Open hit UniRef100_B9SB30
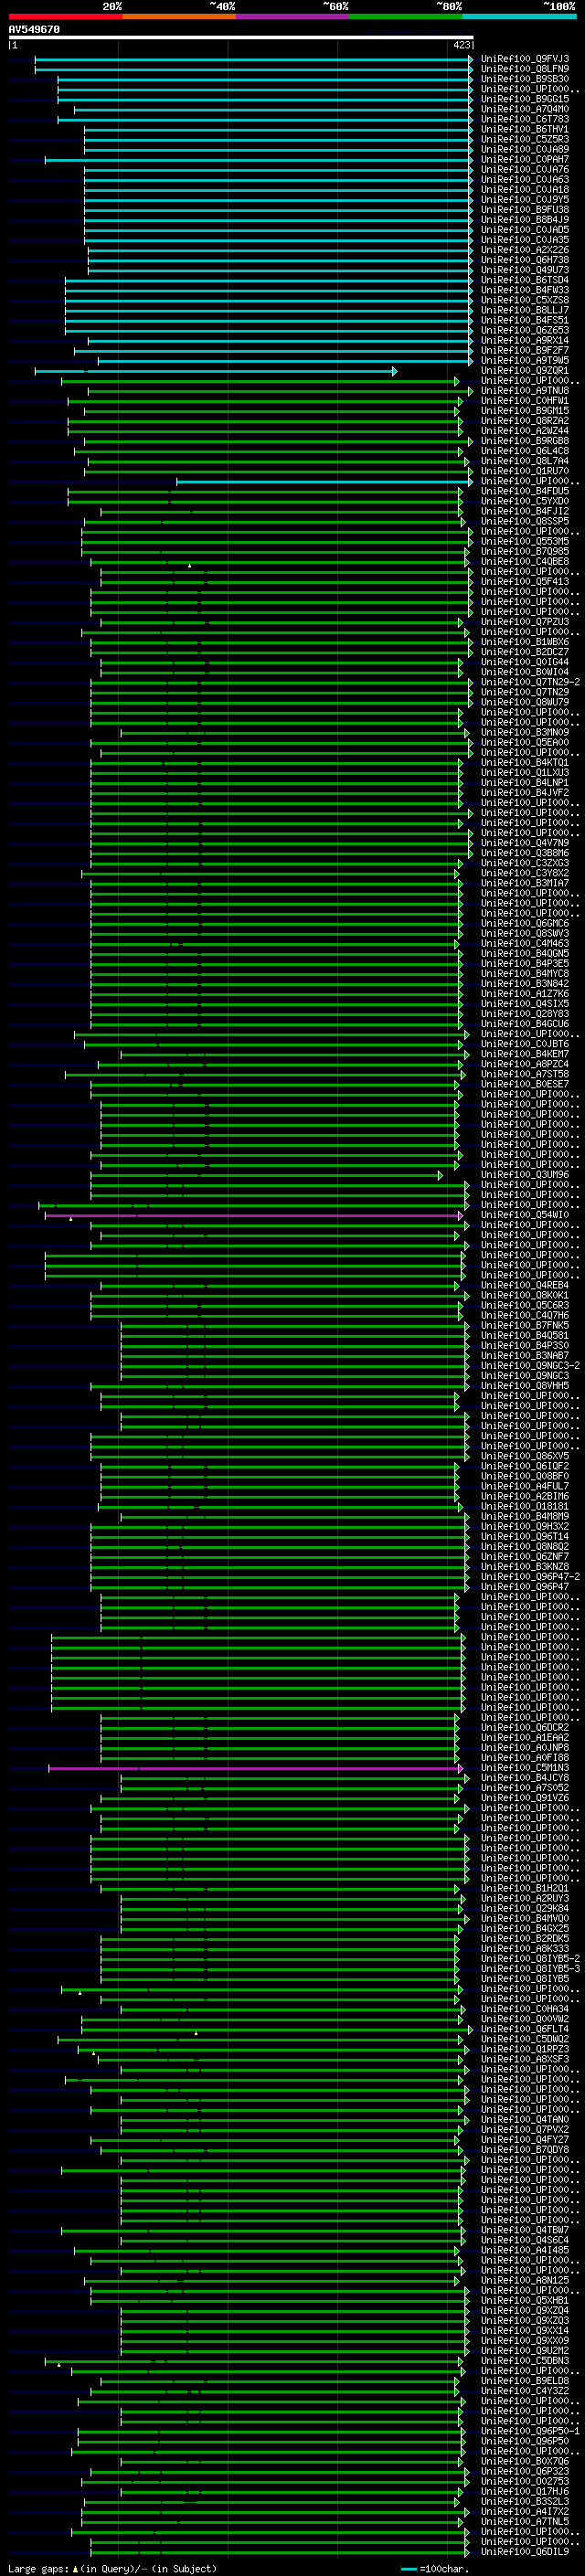 pyautogui.click(x=525, y=79)
